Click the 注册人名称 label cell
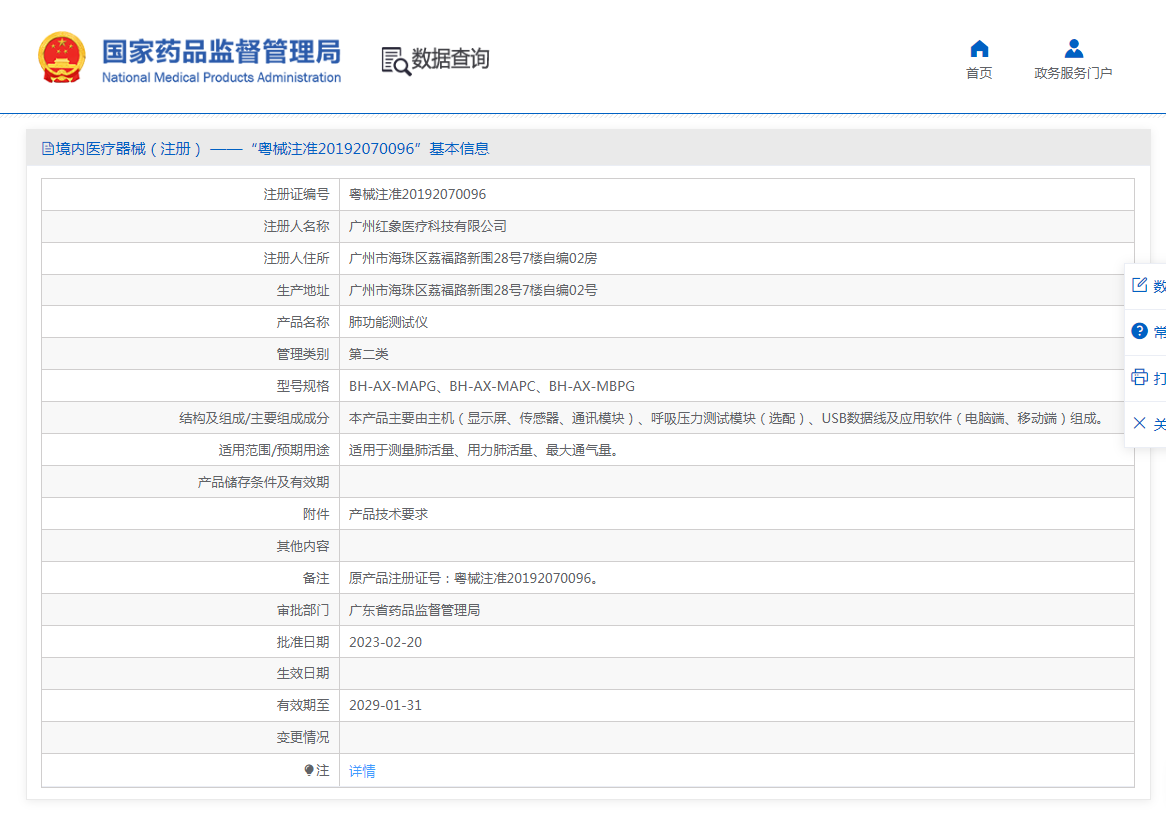Image resolution: width=1166 pixels, height=822 pixels. coord(190,226)
